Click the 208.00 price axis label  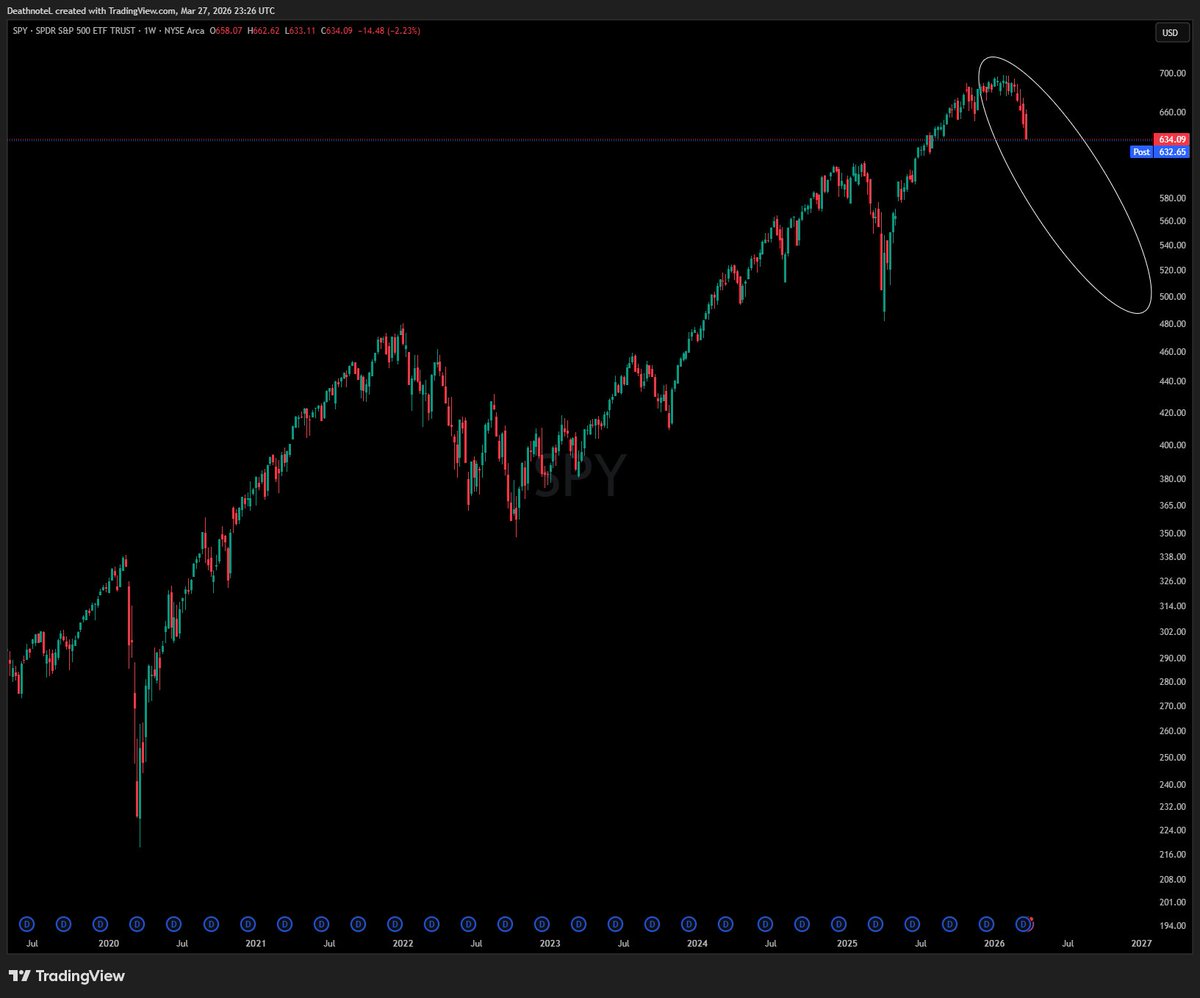(1172, 879)
